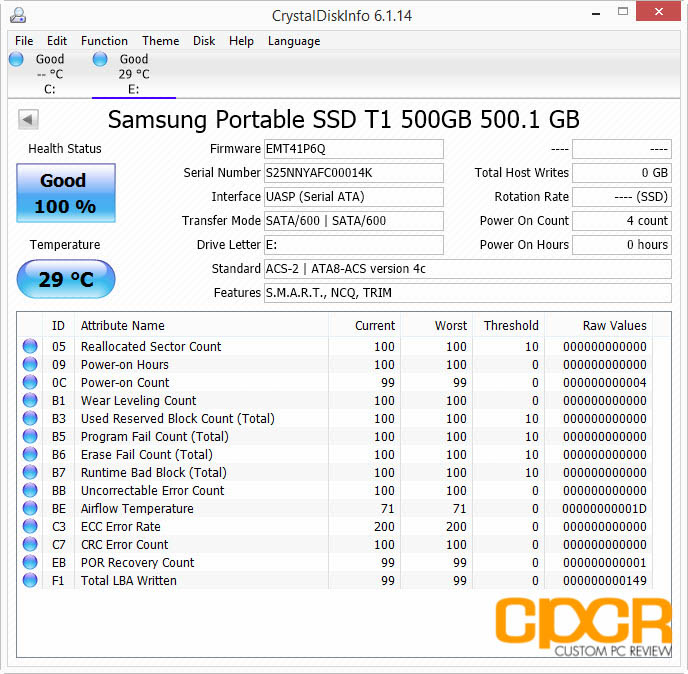688x674 pixels.
Task: Open the Edit menu
Action: coord(57,41)
